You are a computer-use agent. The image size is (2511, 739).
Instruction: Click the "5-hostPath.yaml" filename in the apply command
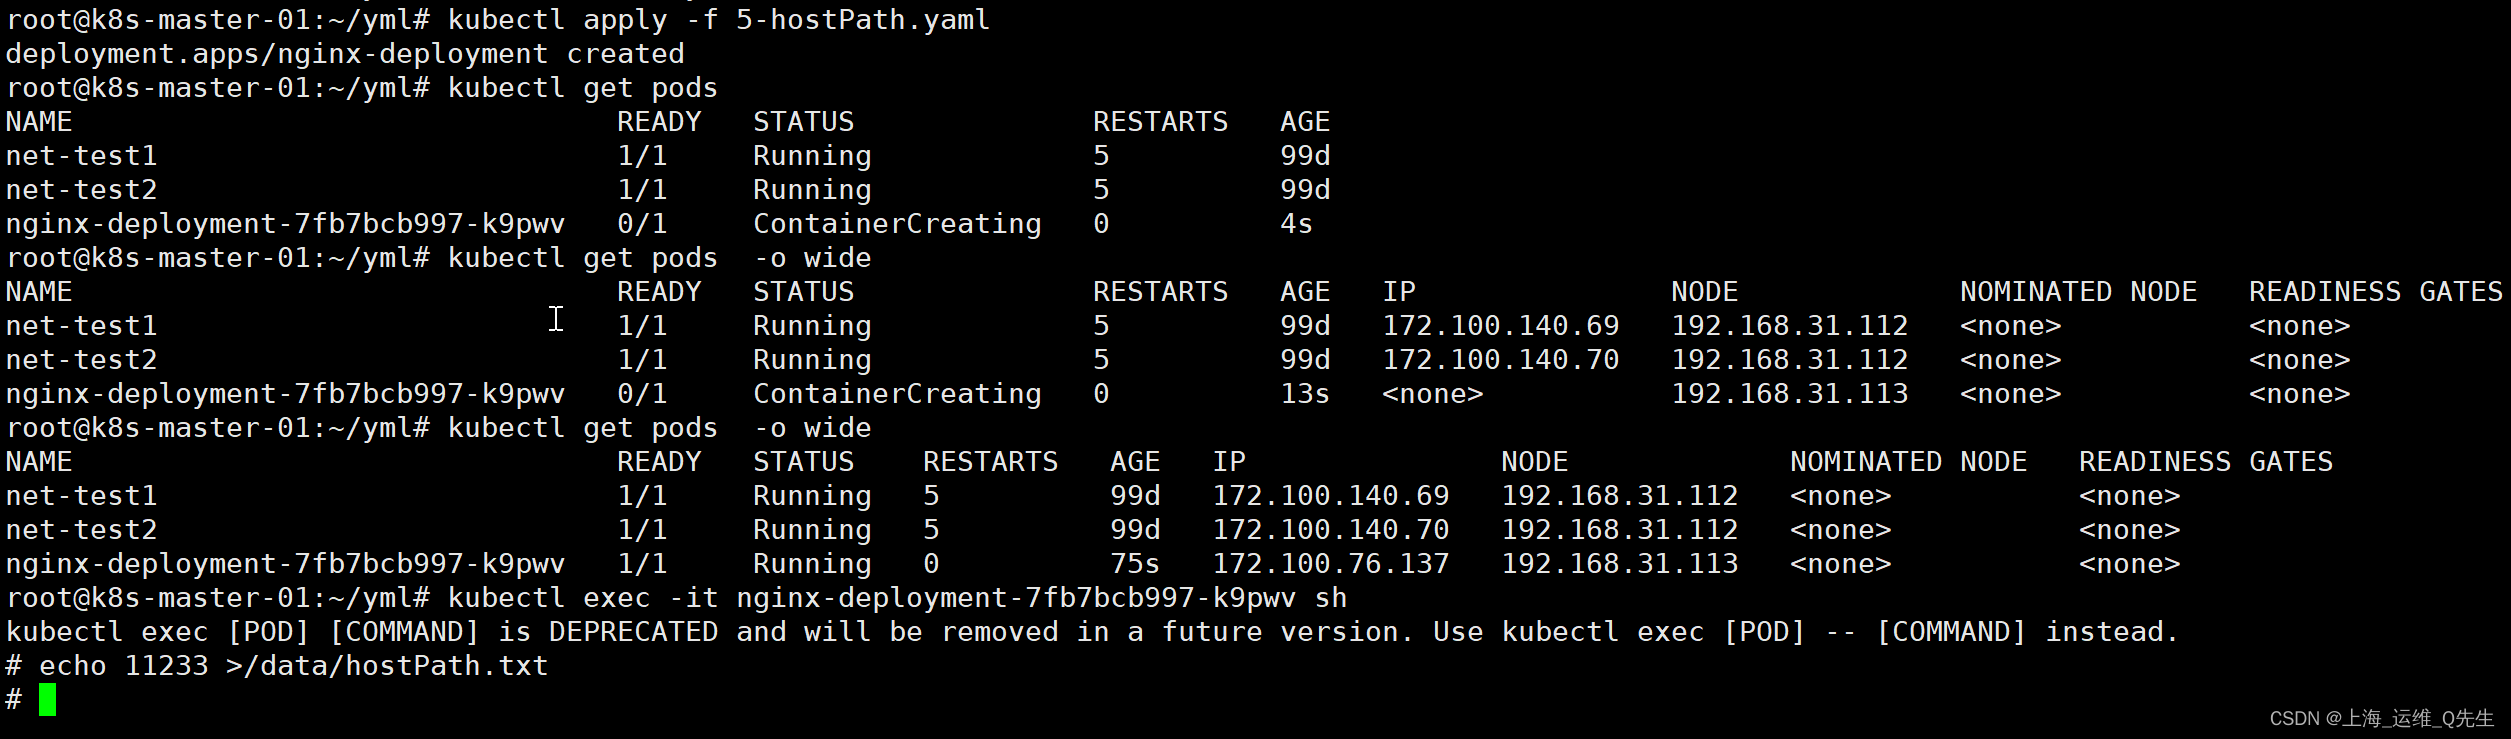[x=863, y=20]
